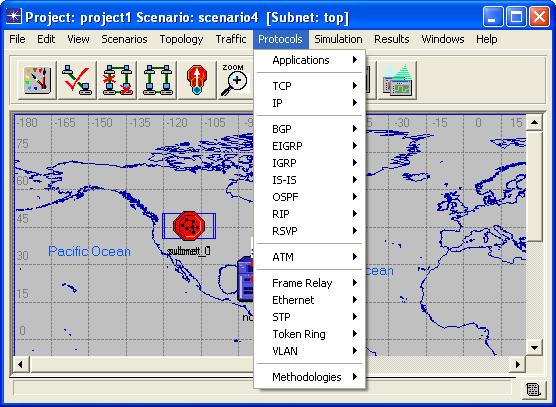Expand the VLAN submenu
556x407 pixels.
[310, 351]
